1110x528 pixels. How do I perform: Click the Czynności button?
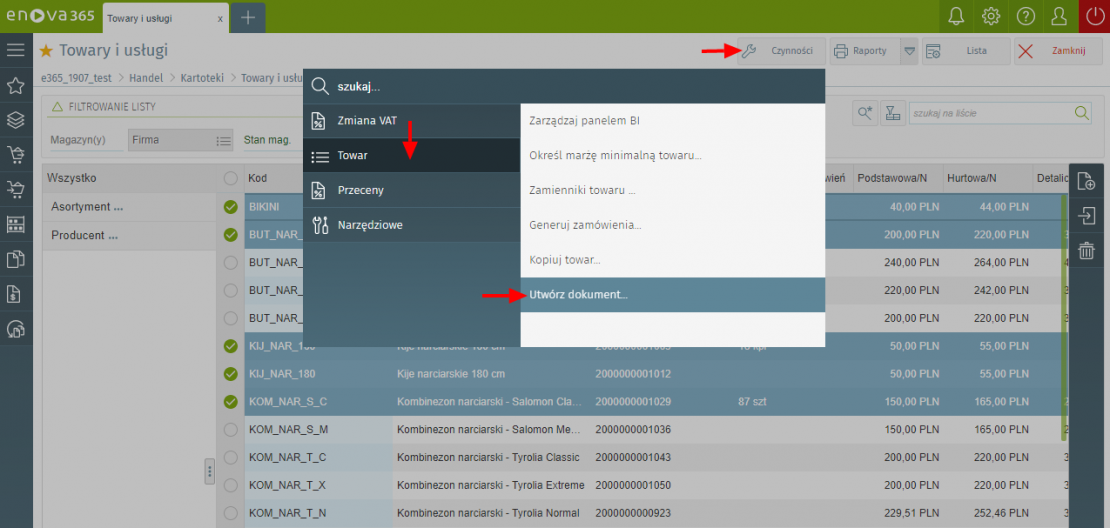click(781, 51)
